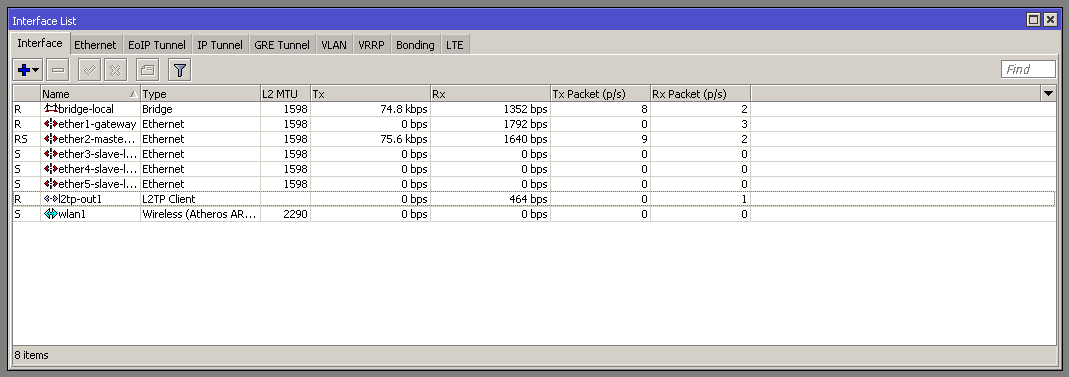Click the Find search field
Viewport: 1069px width, 377px height.
coord(1028,70)
